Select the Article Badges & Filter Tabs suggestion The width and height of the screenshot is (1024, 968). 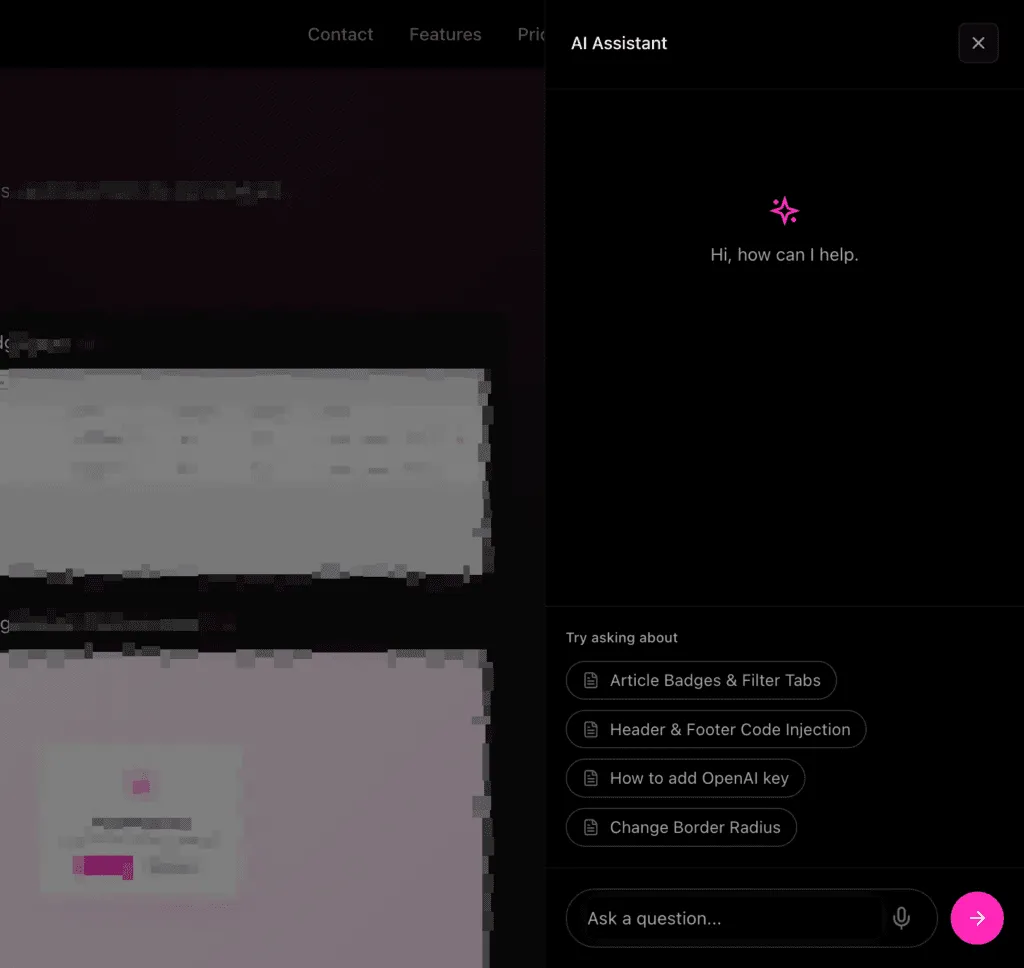pos(701,680)
